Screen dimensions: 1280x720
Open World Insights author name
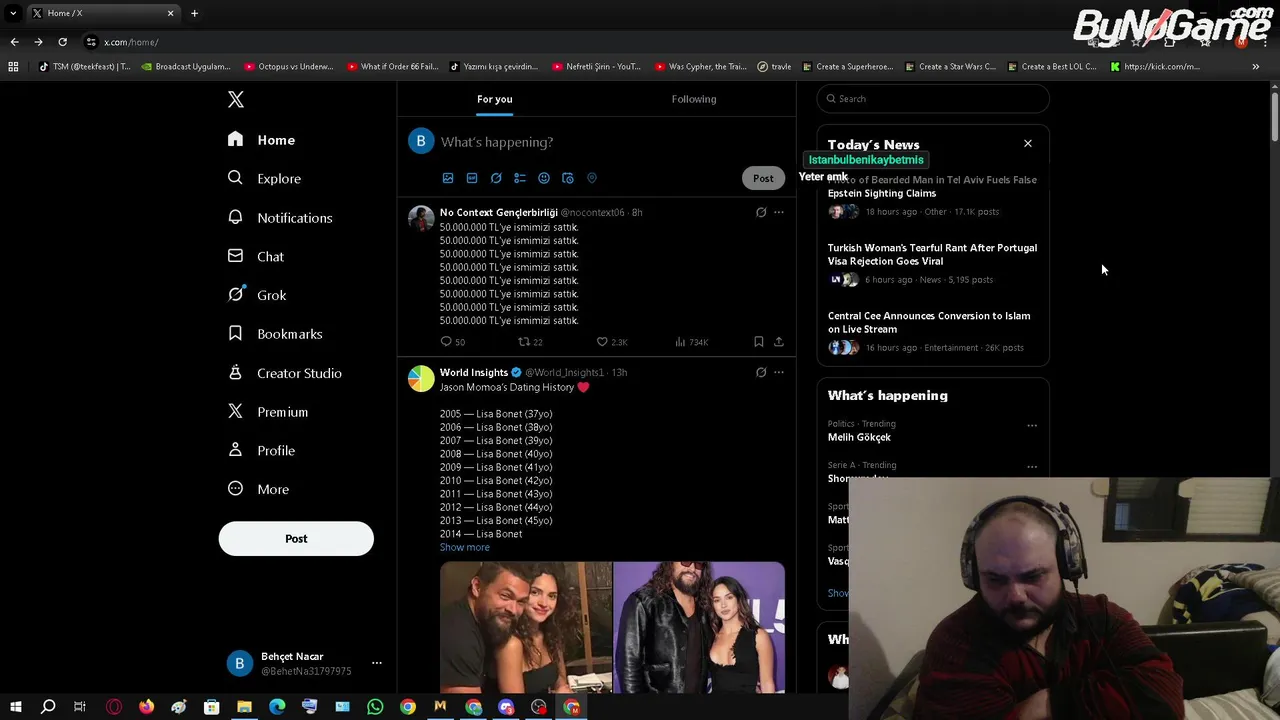coord(474,372)
